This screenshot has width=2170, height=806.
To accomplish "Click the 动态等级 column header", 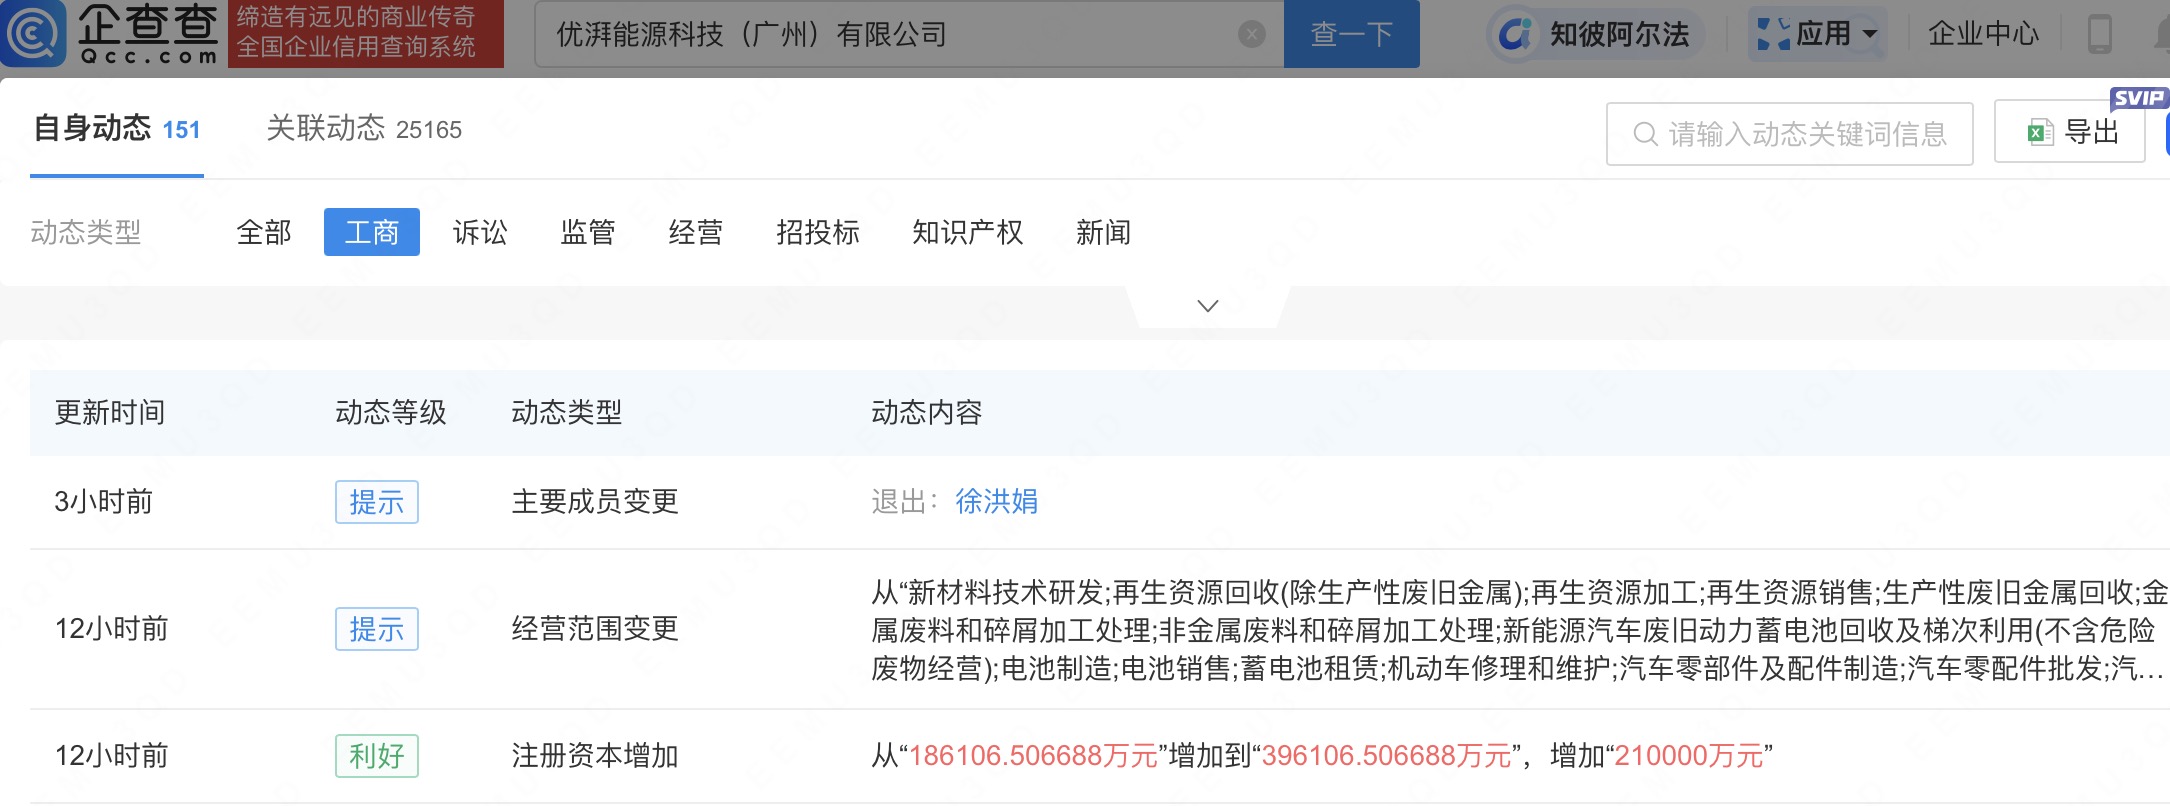I will coord(391,412).
